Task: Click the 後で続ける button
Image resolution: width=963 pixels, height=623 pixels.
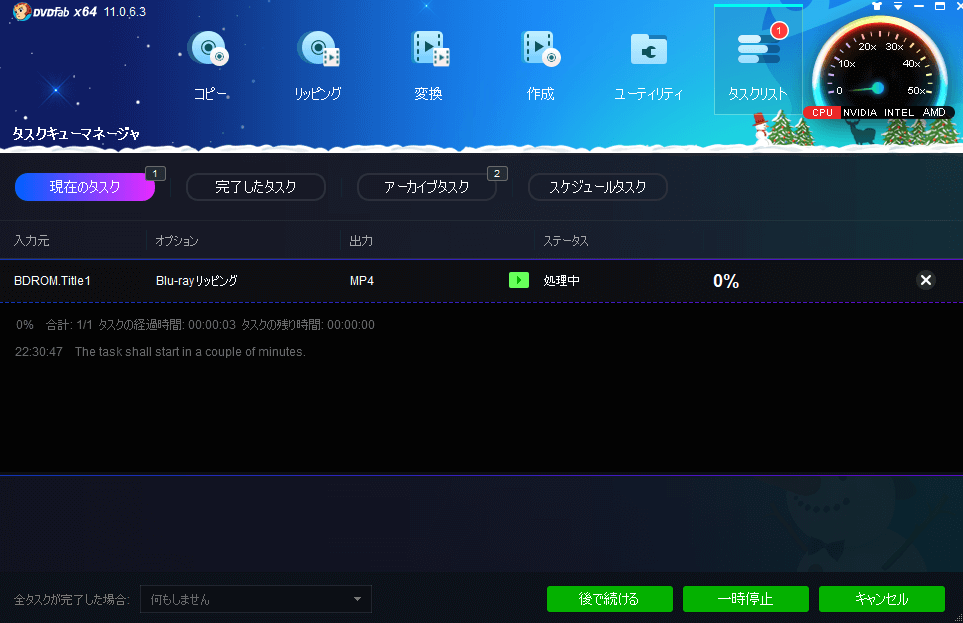Action: (610, 599)
